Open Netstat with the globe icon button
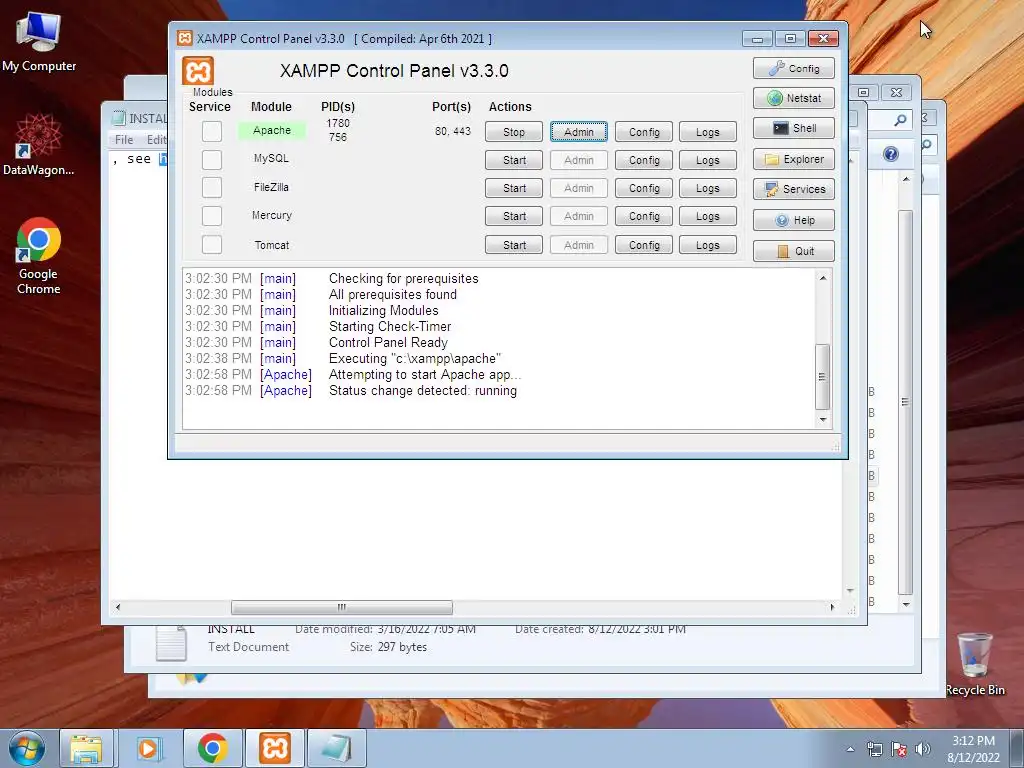1024x768 pixels. [793, 98]
